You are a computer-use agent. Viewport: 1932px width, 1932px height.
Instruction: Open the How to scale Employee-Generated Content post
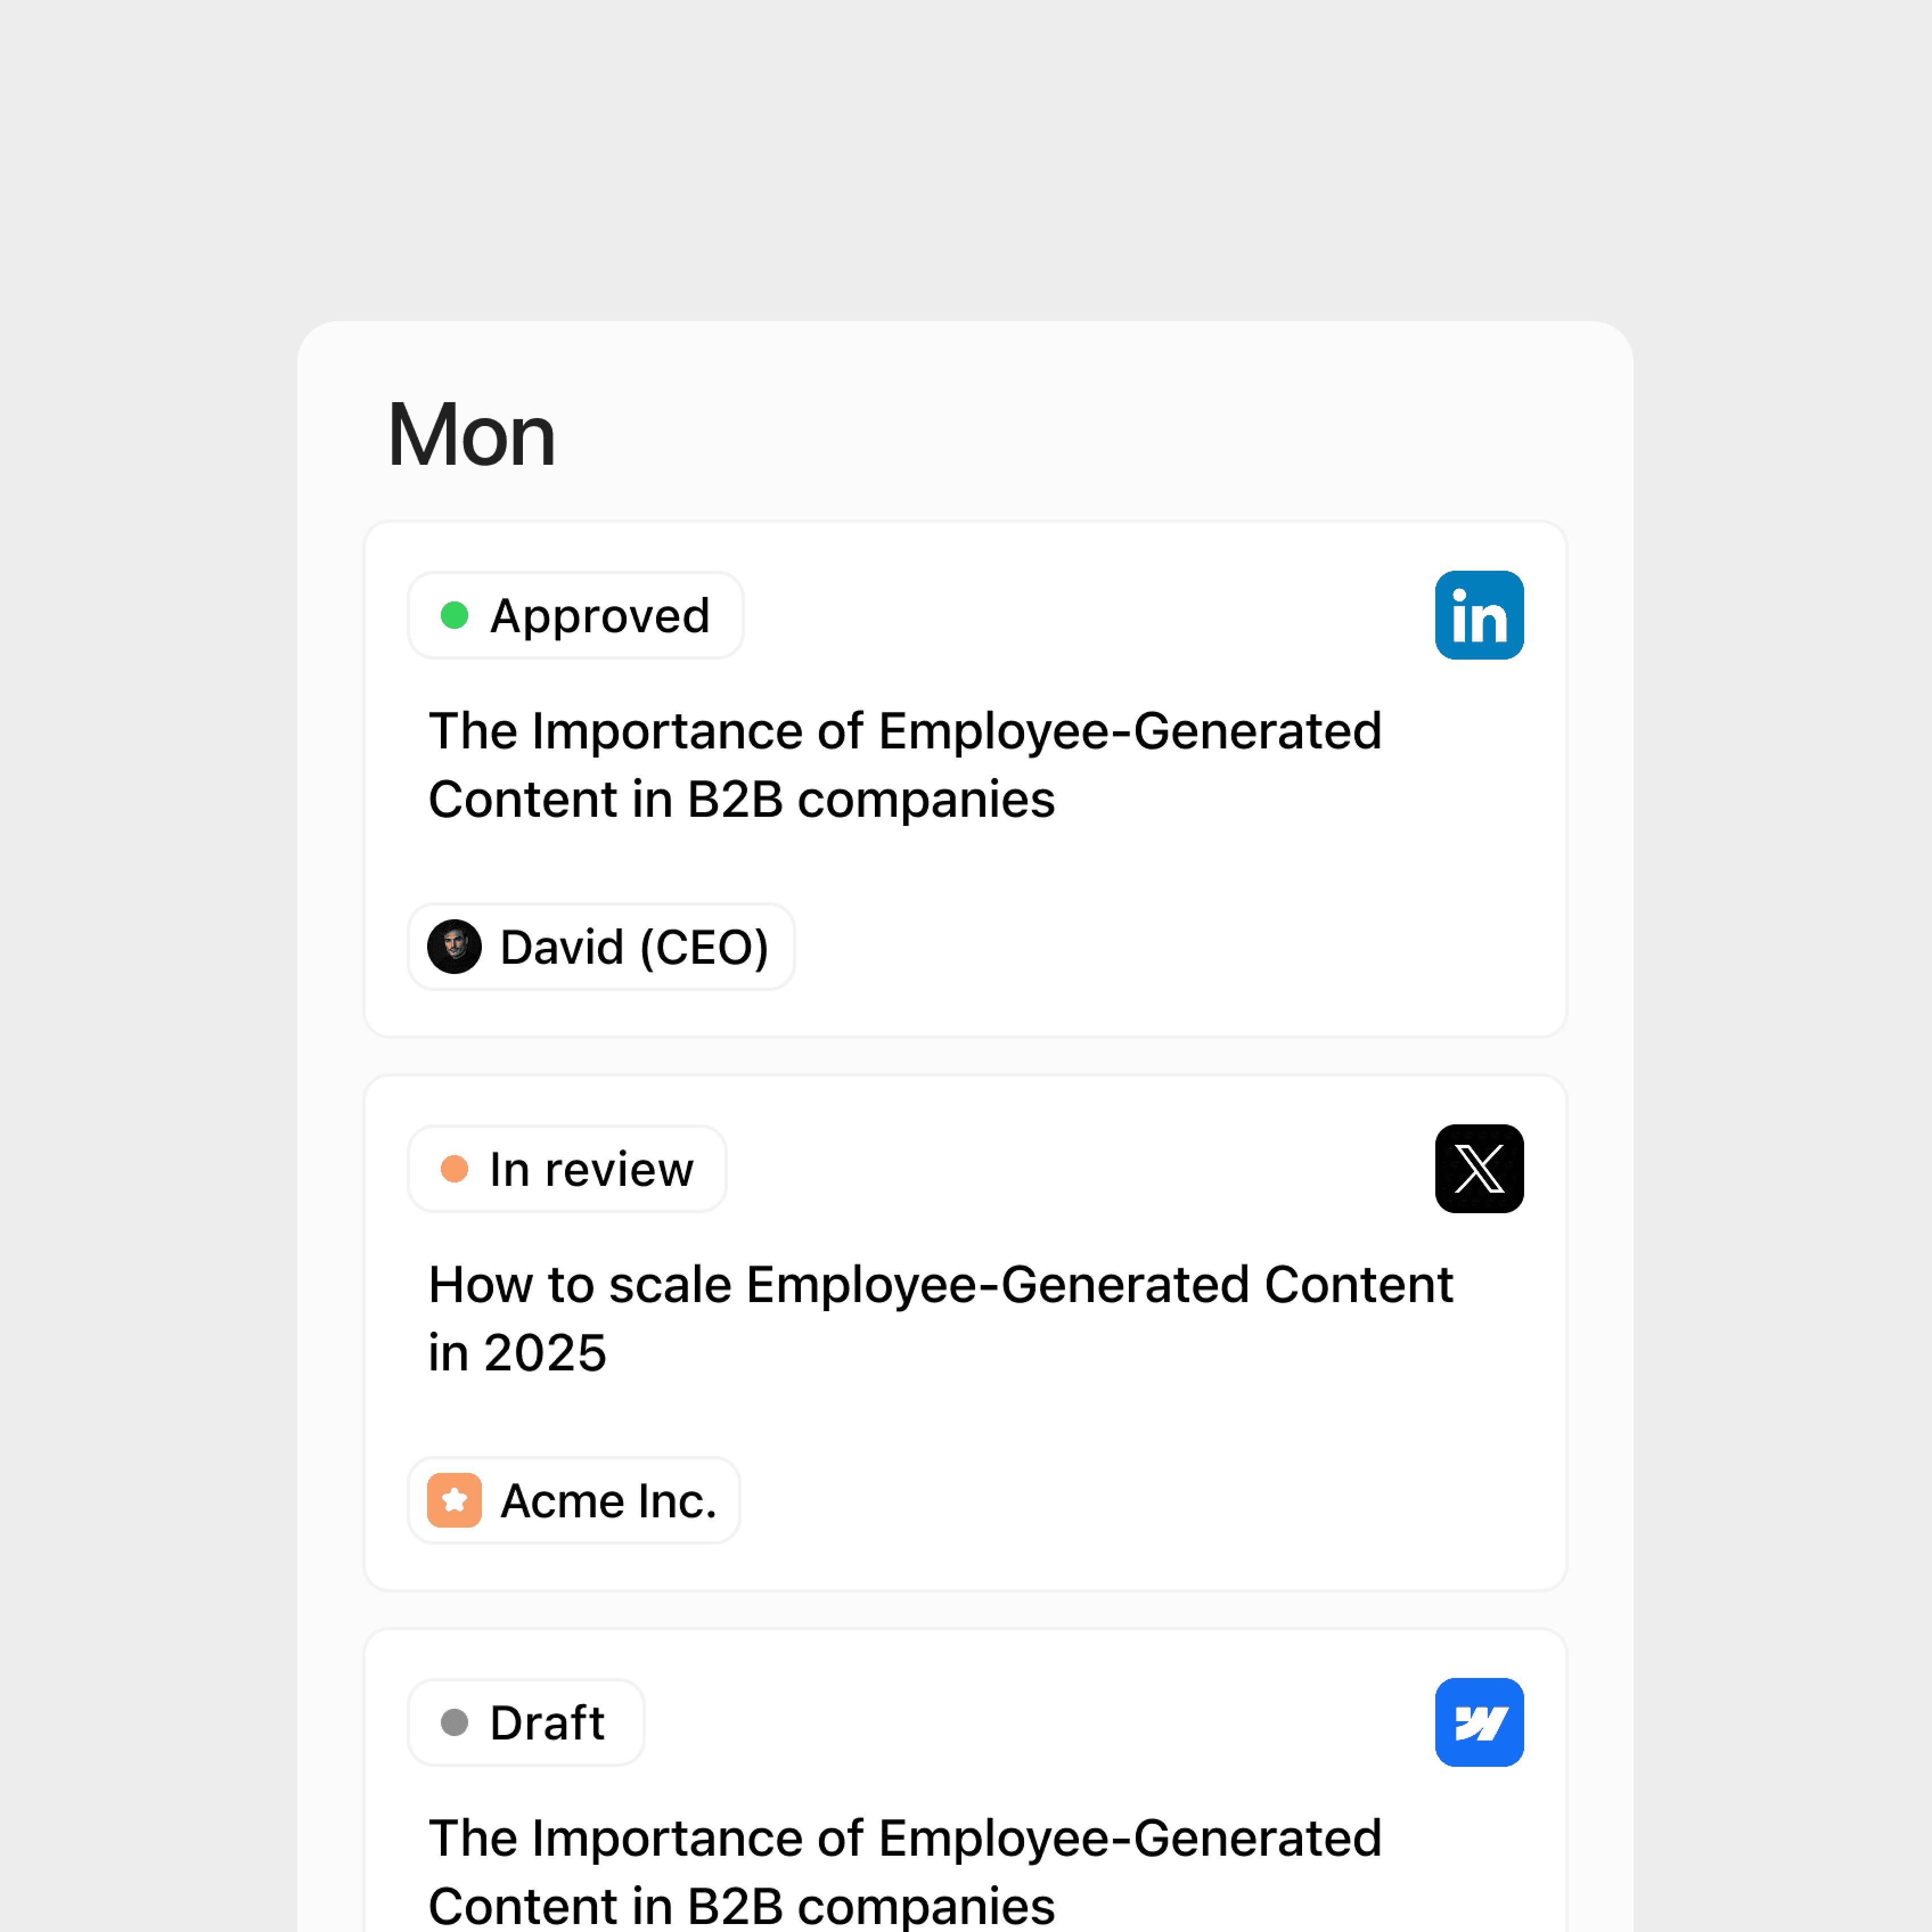tap(940, 1318)
